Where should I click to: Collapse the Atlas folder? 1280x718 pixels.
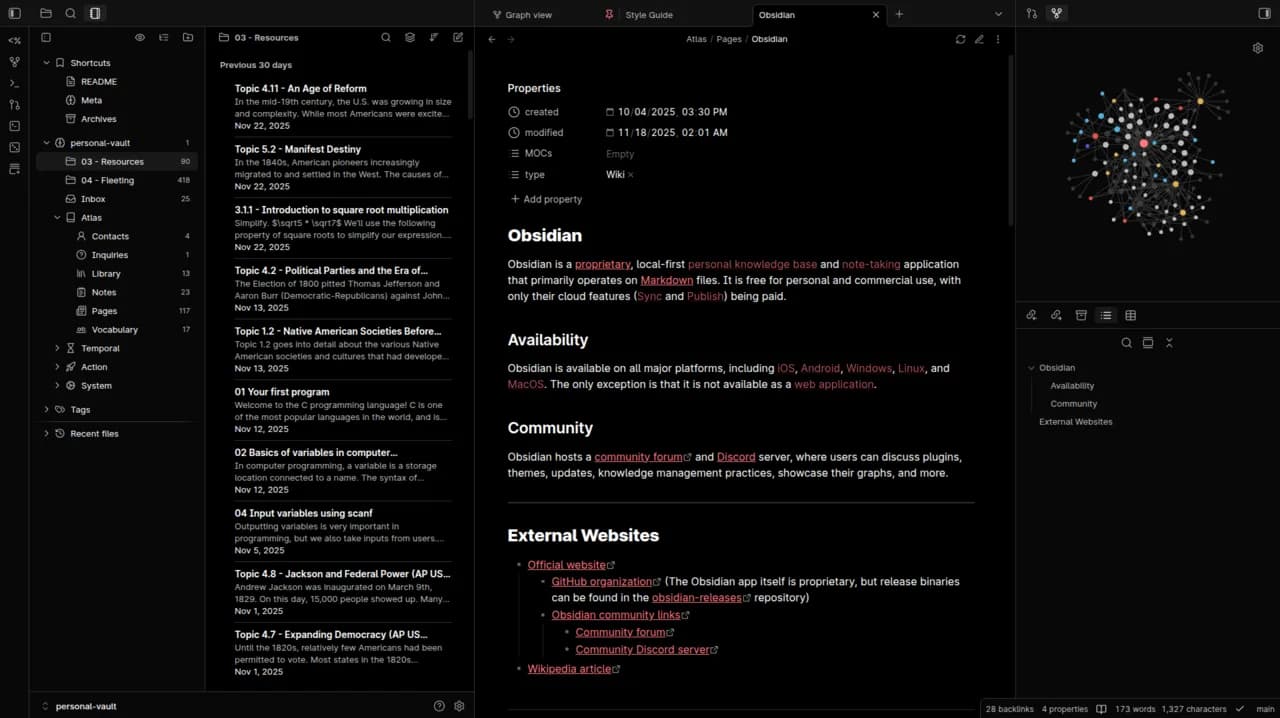(x=57, y=217)
